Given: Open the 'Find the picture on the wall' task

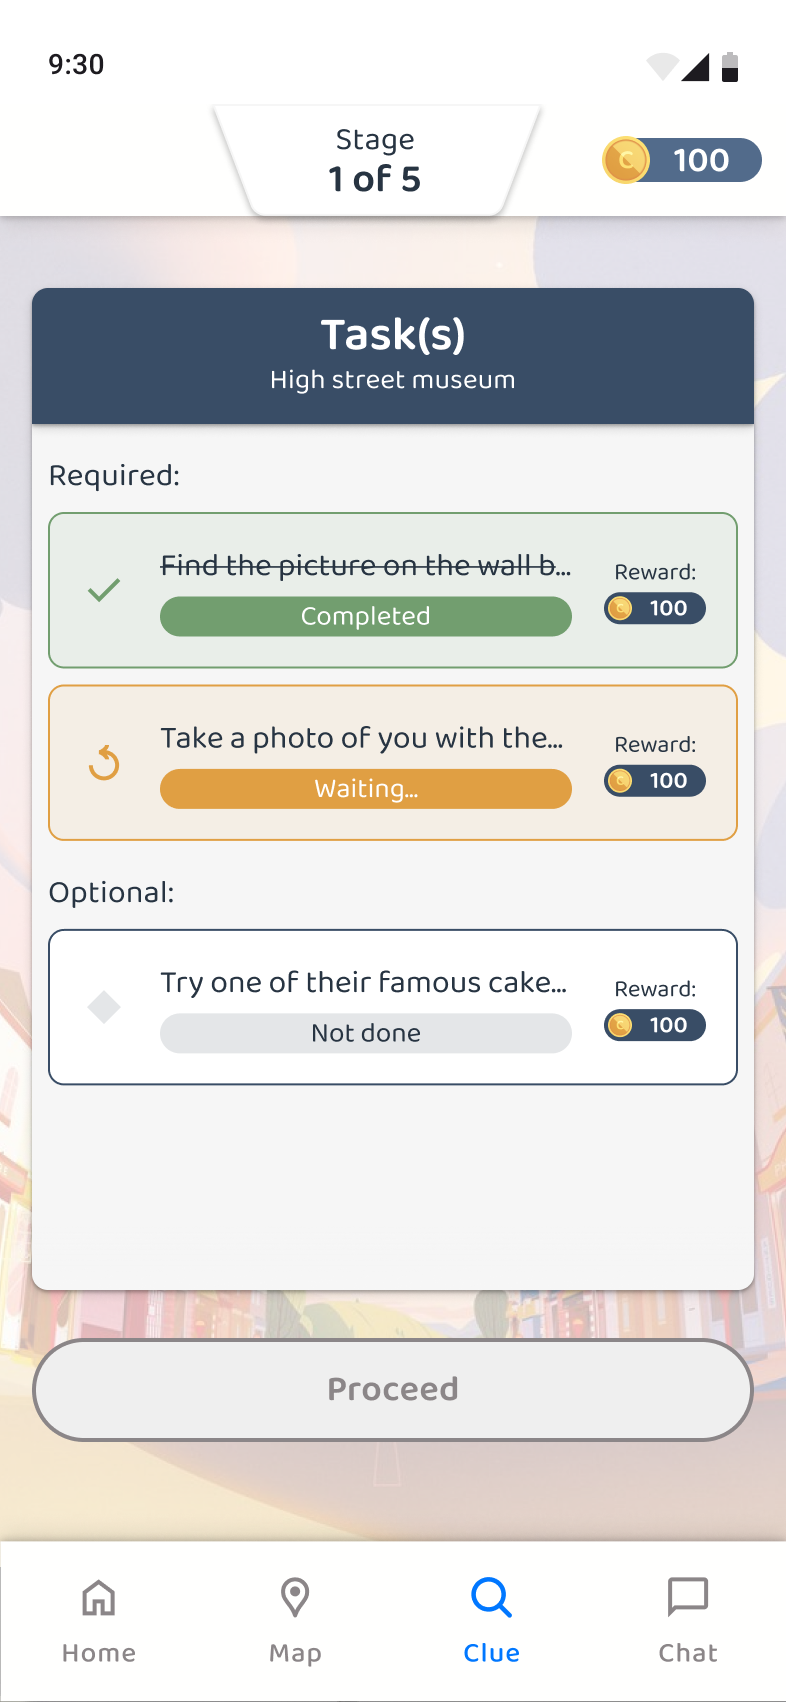Looking at the screenshot, I should [x=366, y=566].
